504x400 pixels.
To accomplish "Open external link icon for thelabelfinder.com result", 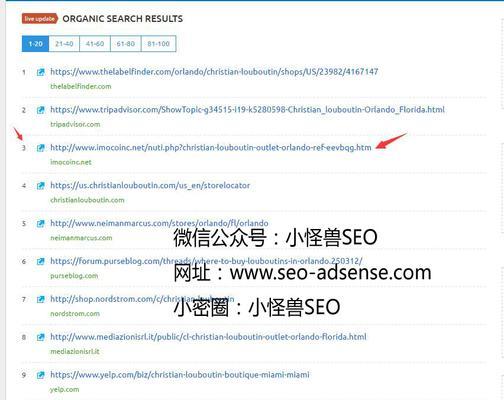I will pyautogui.click(x=40, y=72).
